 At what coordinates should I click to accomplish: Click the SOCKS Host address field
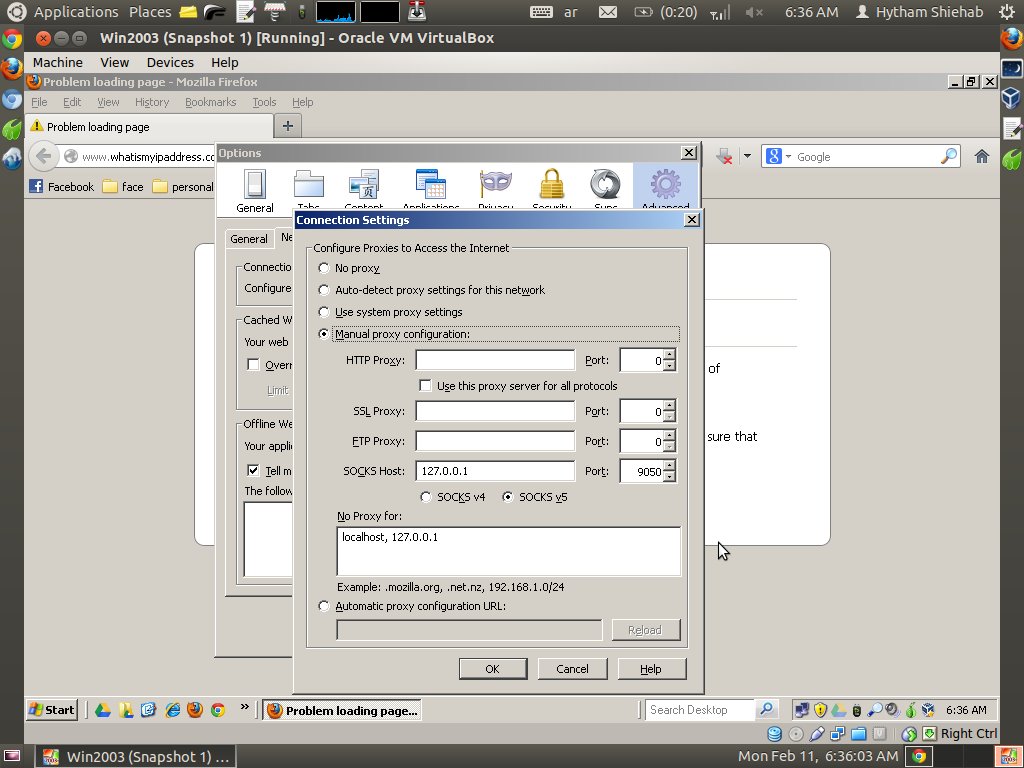click(x=495, y=471)
